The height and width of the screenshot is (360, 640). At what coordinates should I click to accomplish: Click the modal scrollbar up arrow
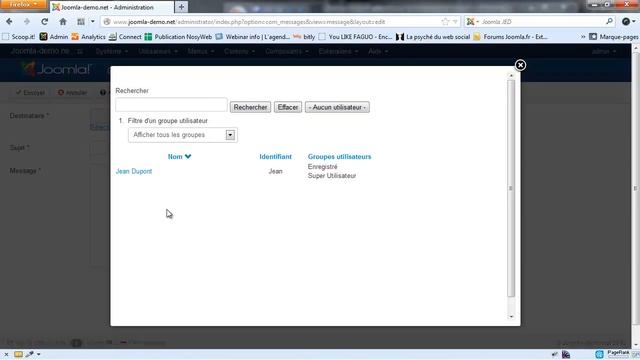[x=511, y=76]
